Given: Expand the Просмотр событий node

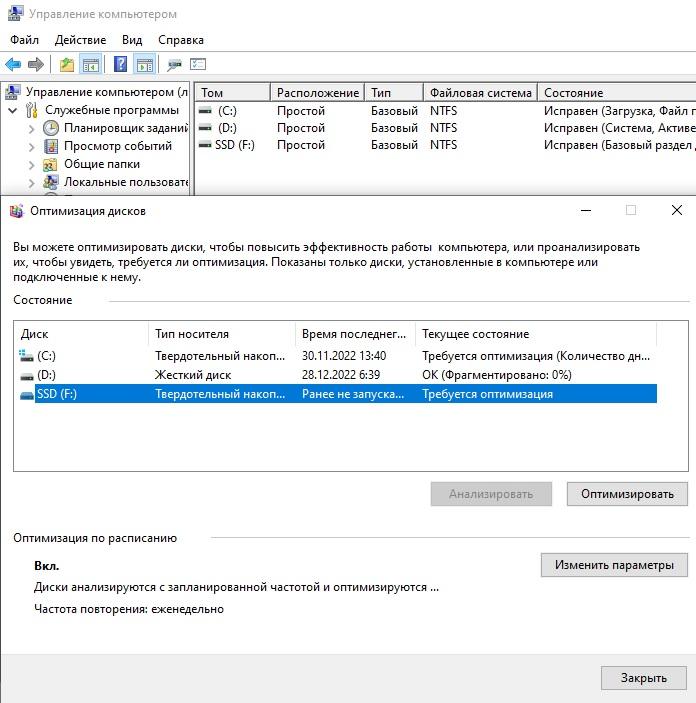Looking at the screenshot, I should point(31,147).
